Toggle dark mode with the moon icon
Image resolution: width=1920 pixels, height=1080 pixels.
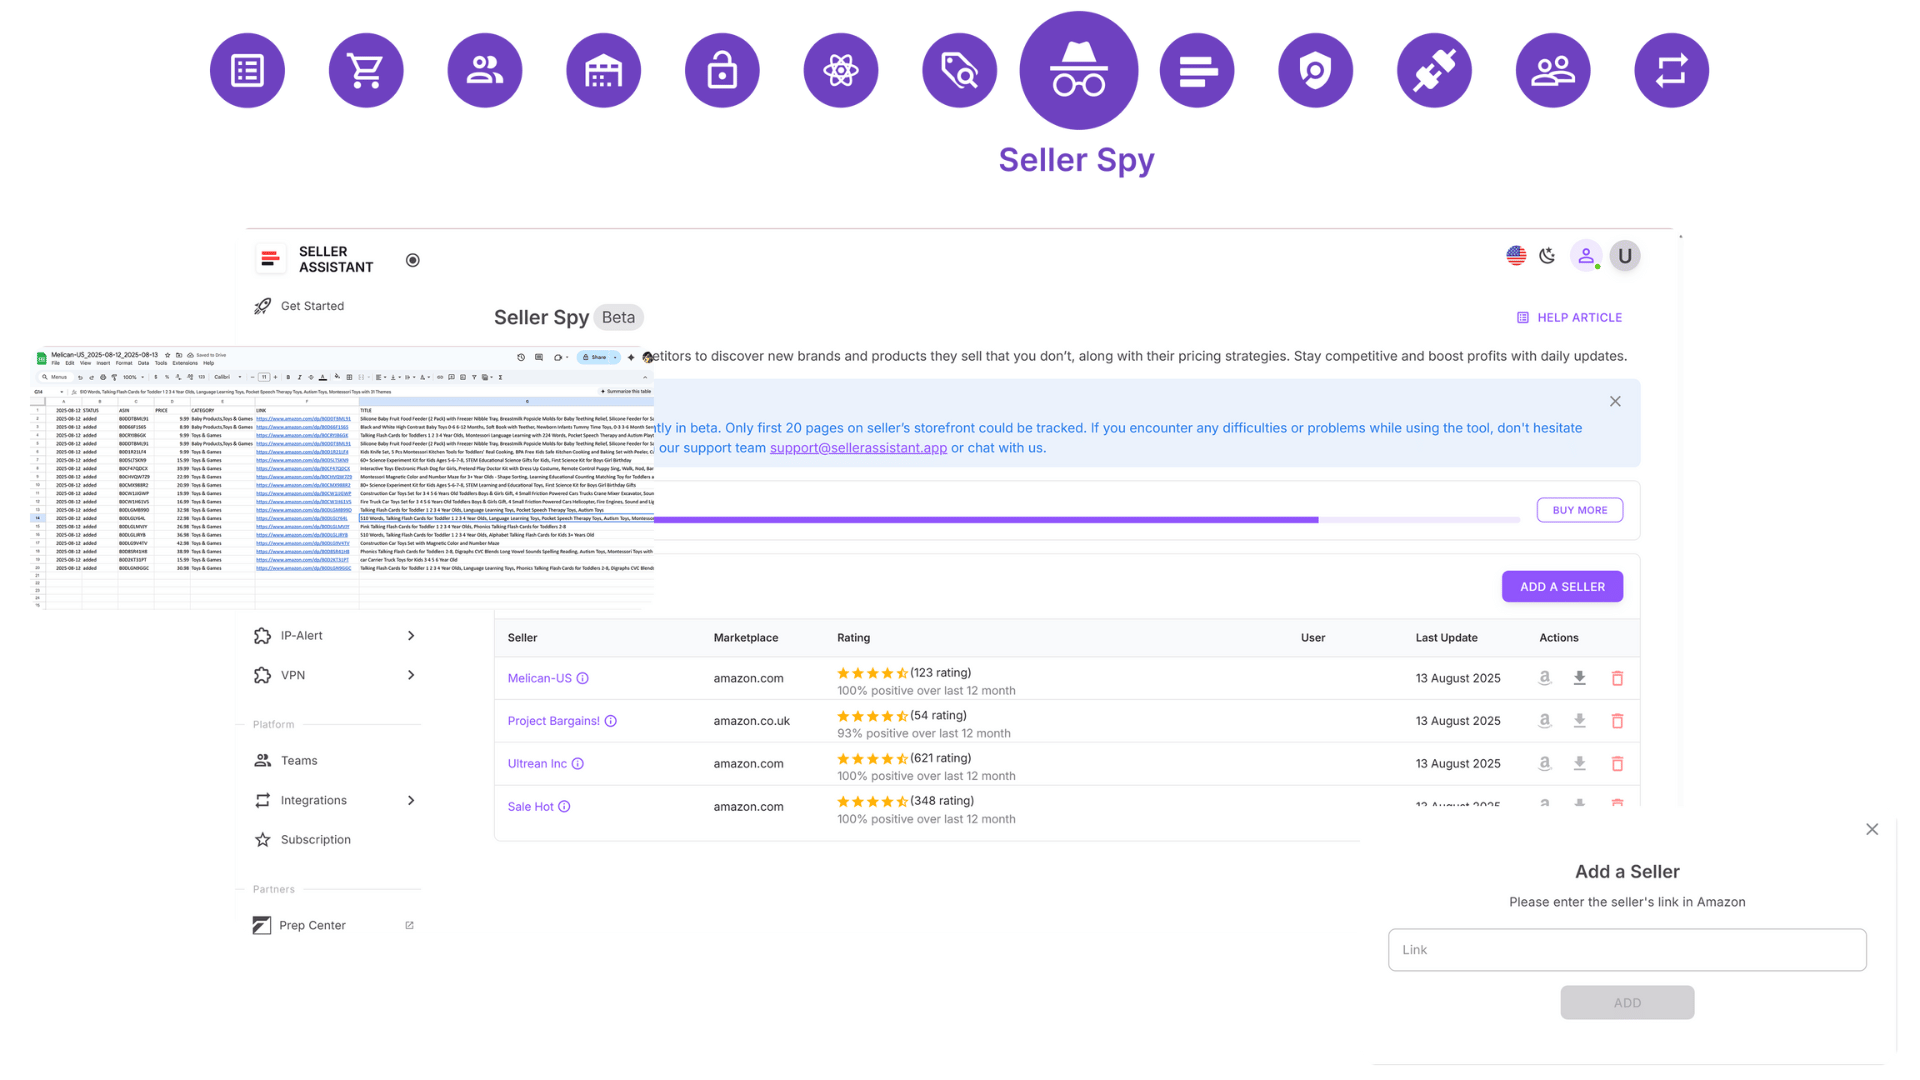pos(1547,255)
